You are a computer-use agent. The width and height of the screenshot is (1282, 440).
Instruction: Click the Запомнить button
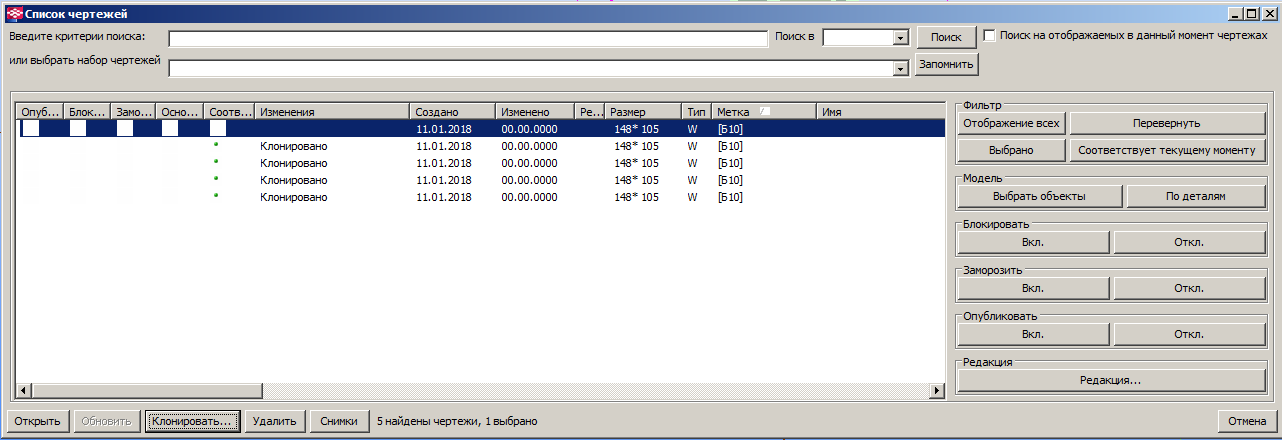946,64
